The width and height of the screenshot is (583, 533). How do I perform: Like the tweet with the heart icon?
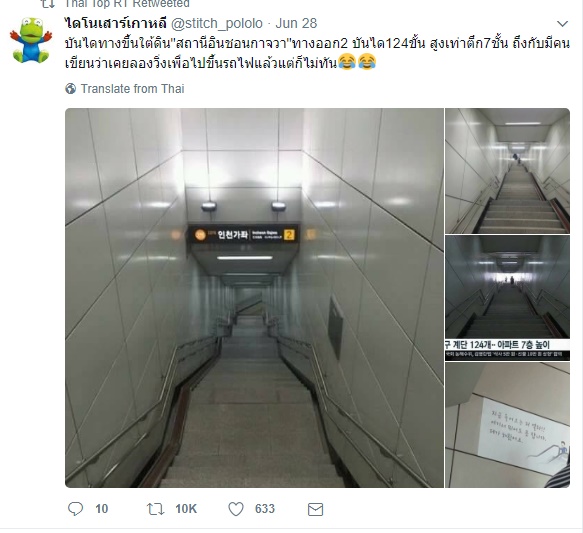[236, 509]
